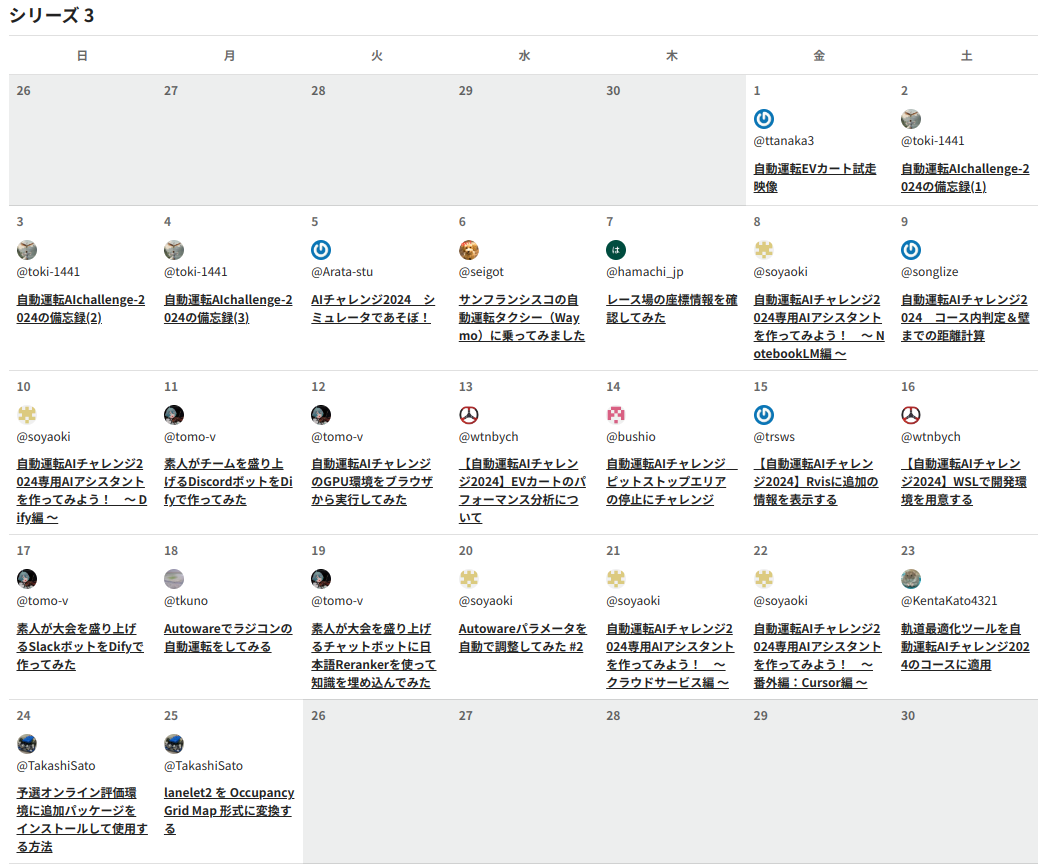
Task: Open the レース場の座標情報を確認してみた article
Action: click(671, 309)
